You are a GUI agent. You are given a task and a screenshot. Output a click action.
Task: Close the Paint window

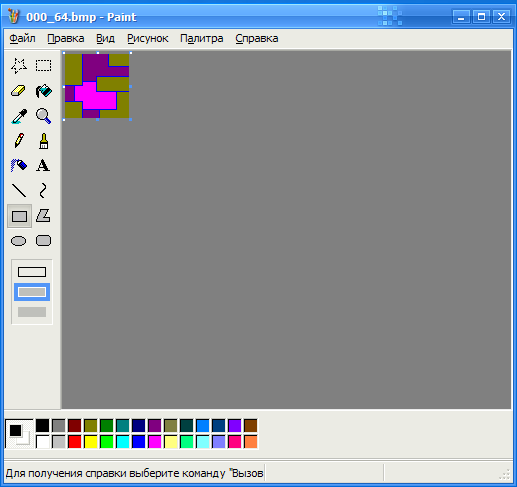(x=501, y=16)
